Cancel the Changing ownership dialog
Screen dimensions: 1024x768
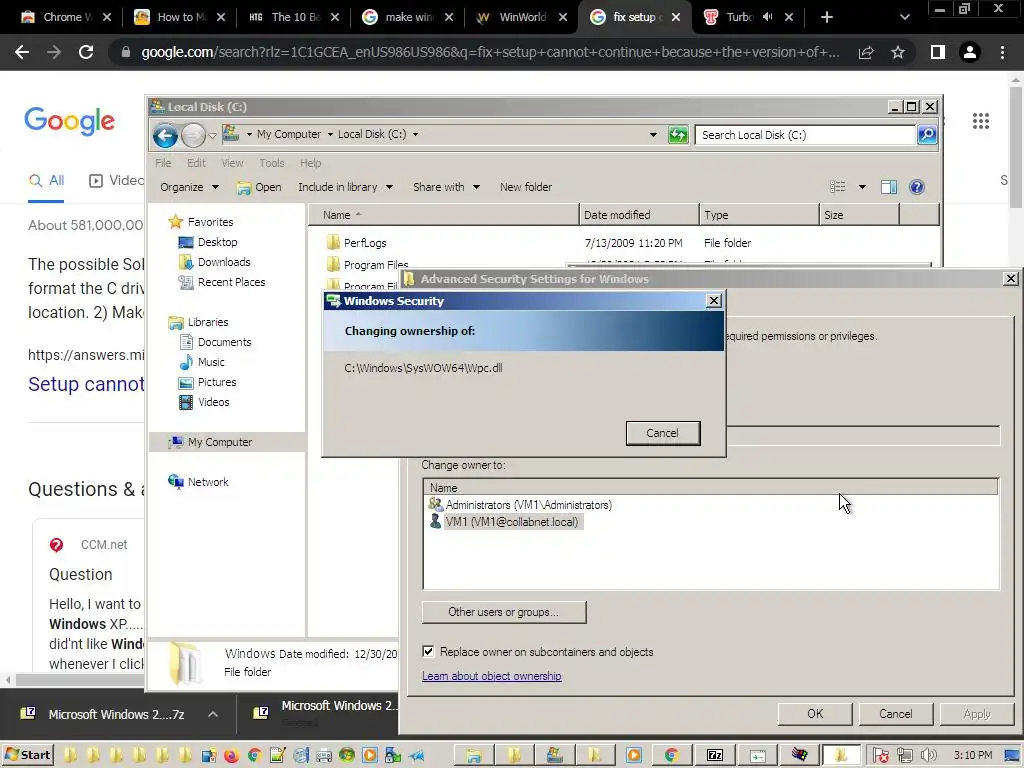point(662,433)
